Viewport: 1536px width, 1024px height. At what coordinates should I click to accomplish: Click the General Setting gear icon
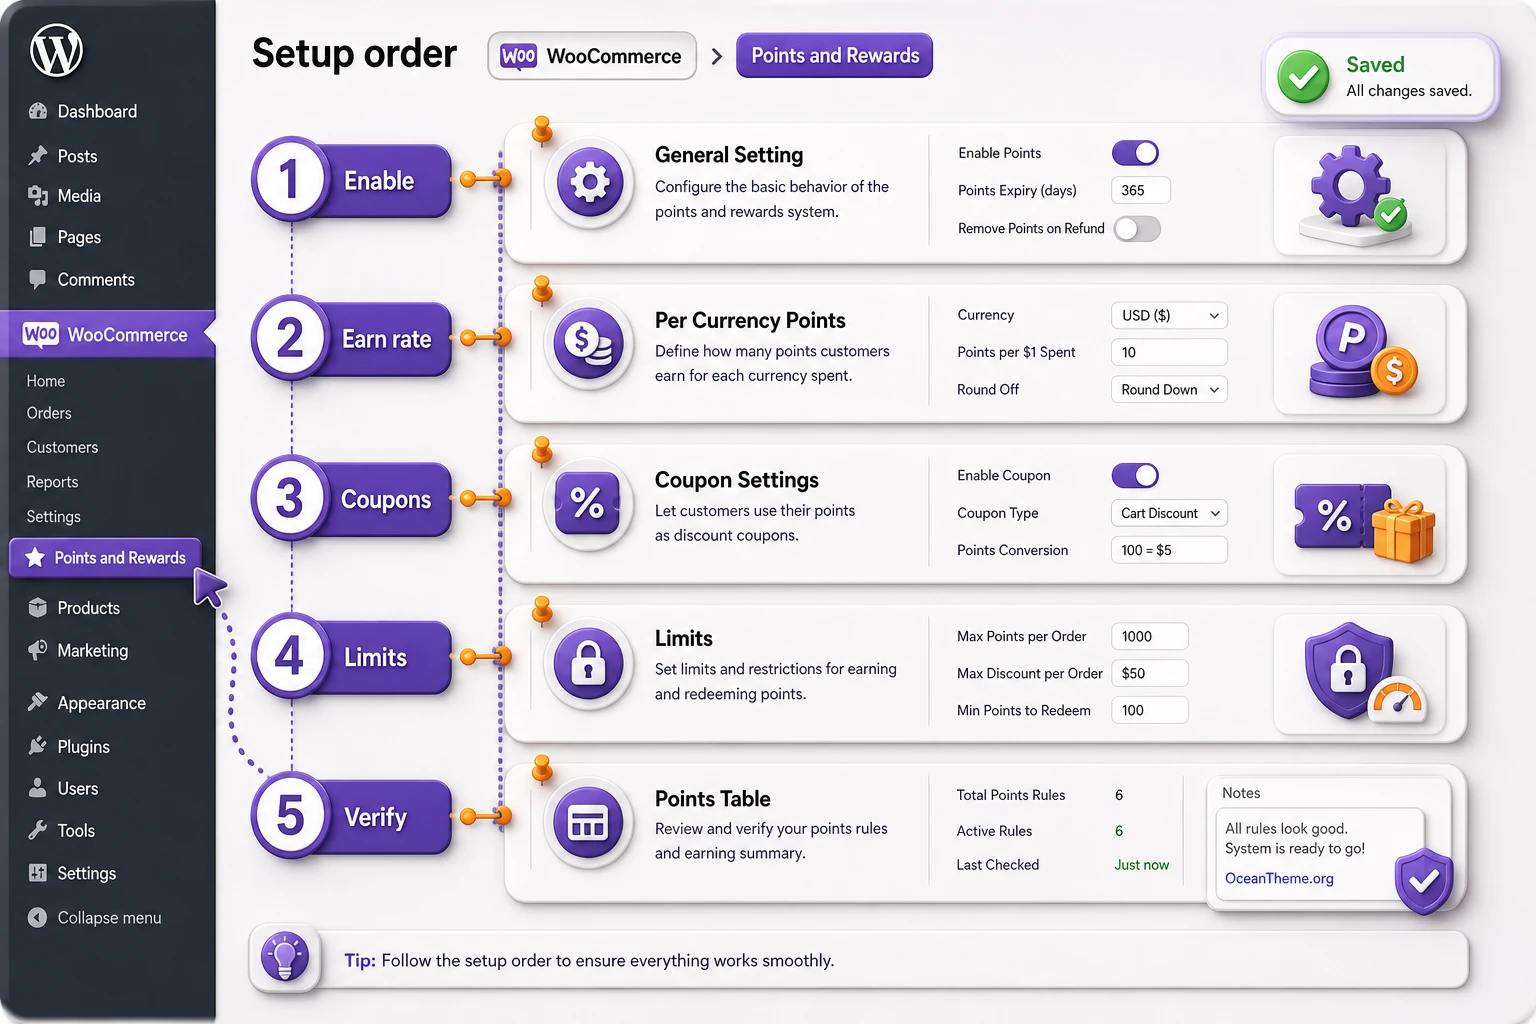coord(589,182)
